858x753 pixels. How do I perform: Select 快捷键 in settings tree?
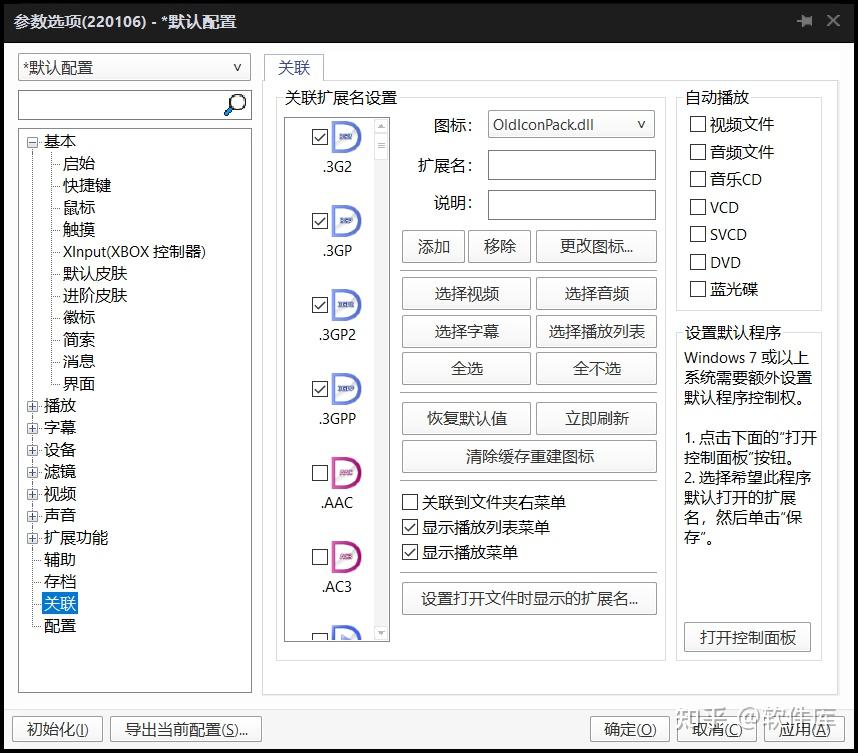tap(87, 186)
